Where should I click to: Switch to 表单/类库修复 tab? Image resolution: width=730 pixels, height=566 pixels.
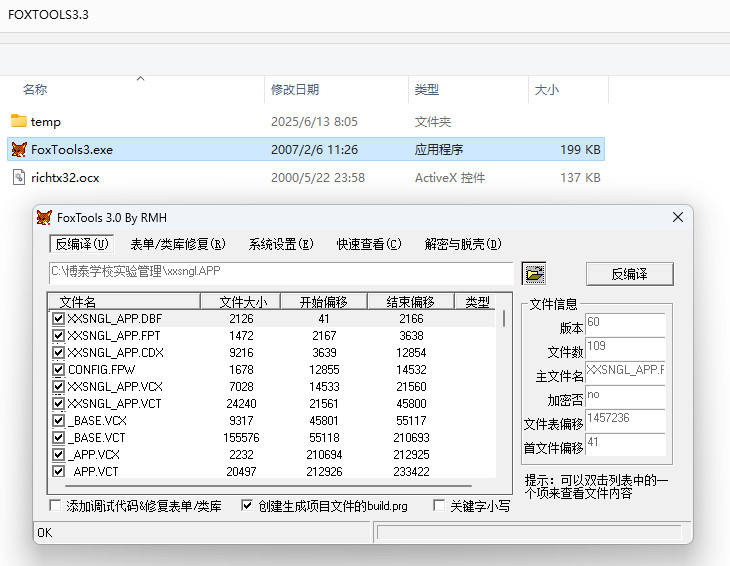point(178,244)
